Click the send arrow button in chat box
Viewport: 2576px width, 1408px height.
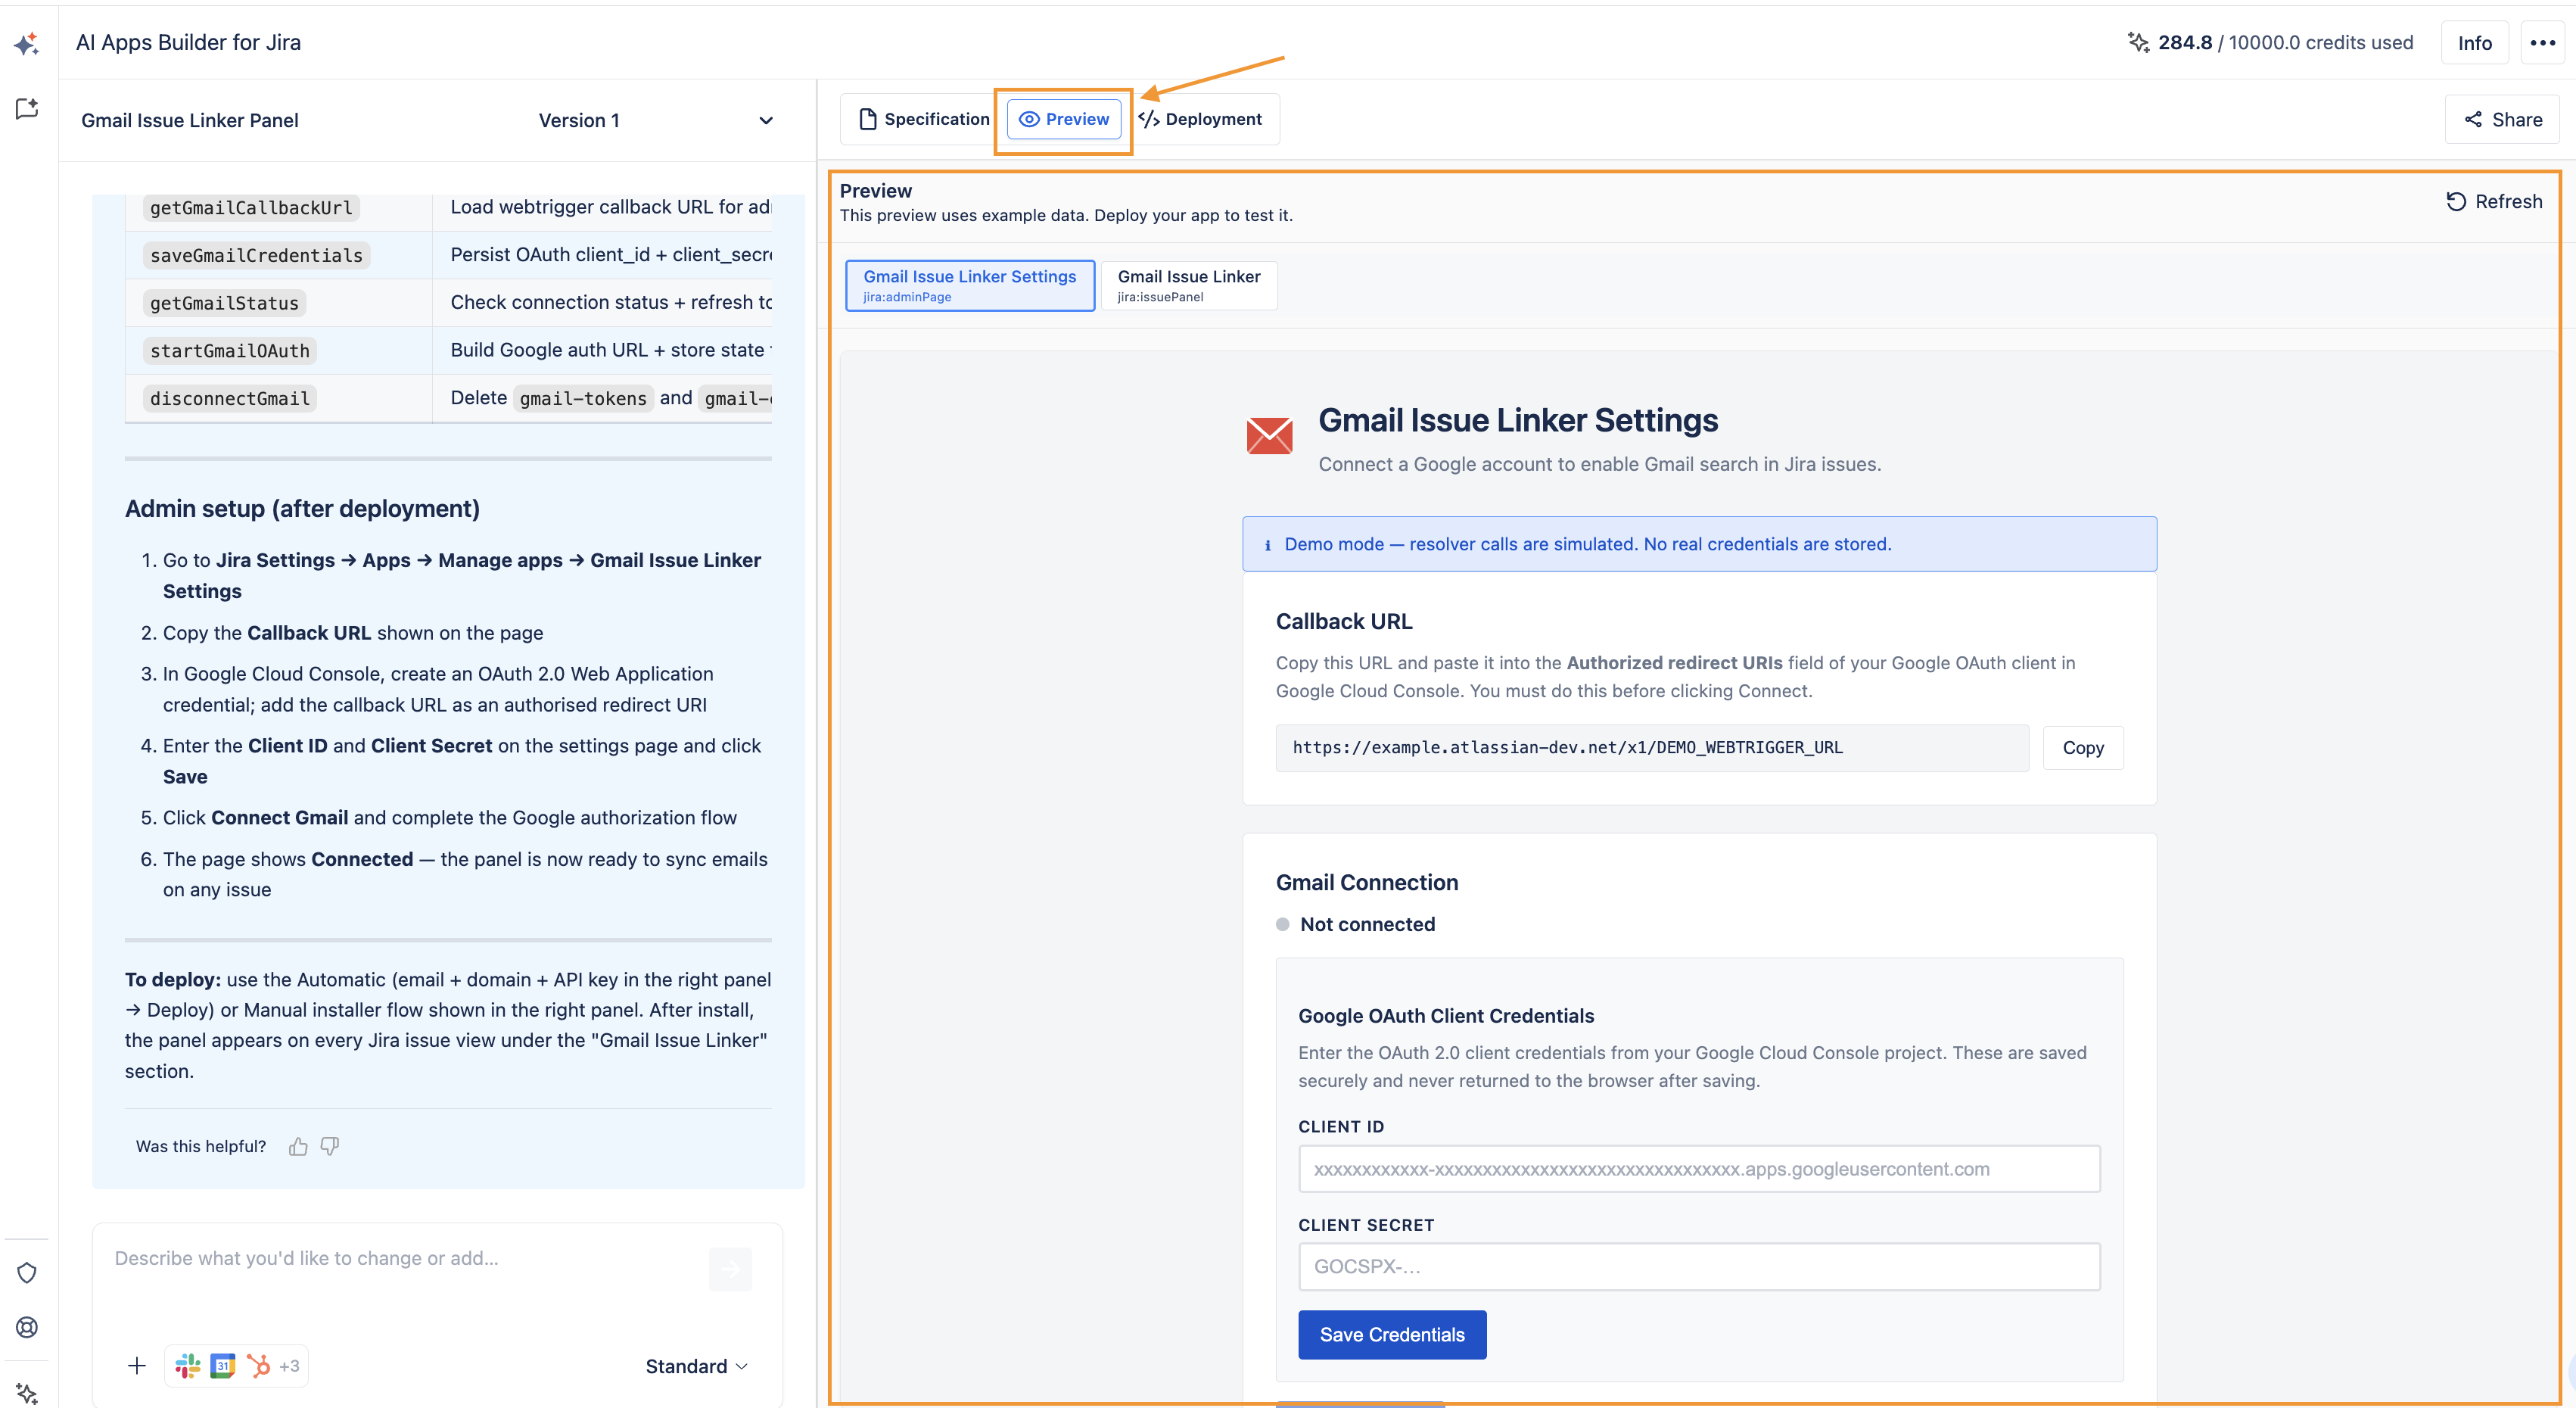coord(730,1269)
